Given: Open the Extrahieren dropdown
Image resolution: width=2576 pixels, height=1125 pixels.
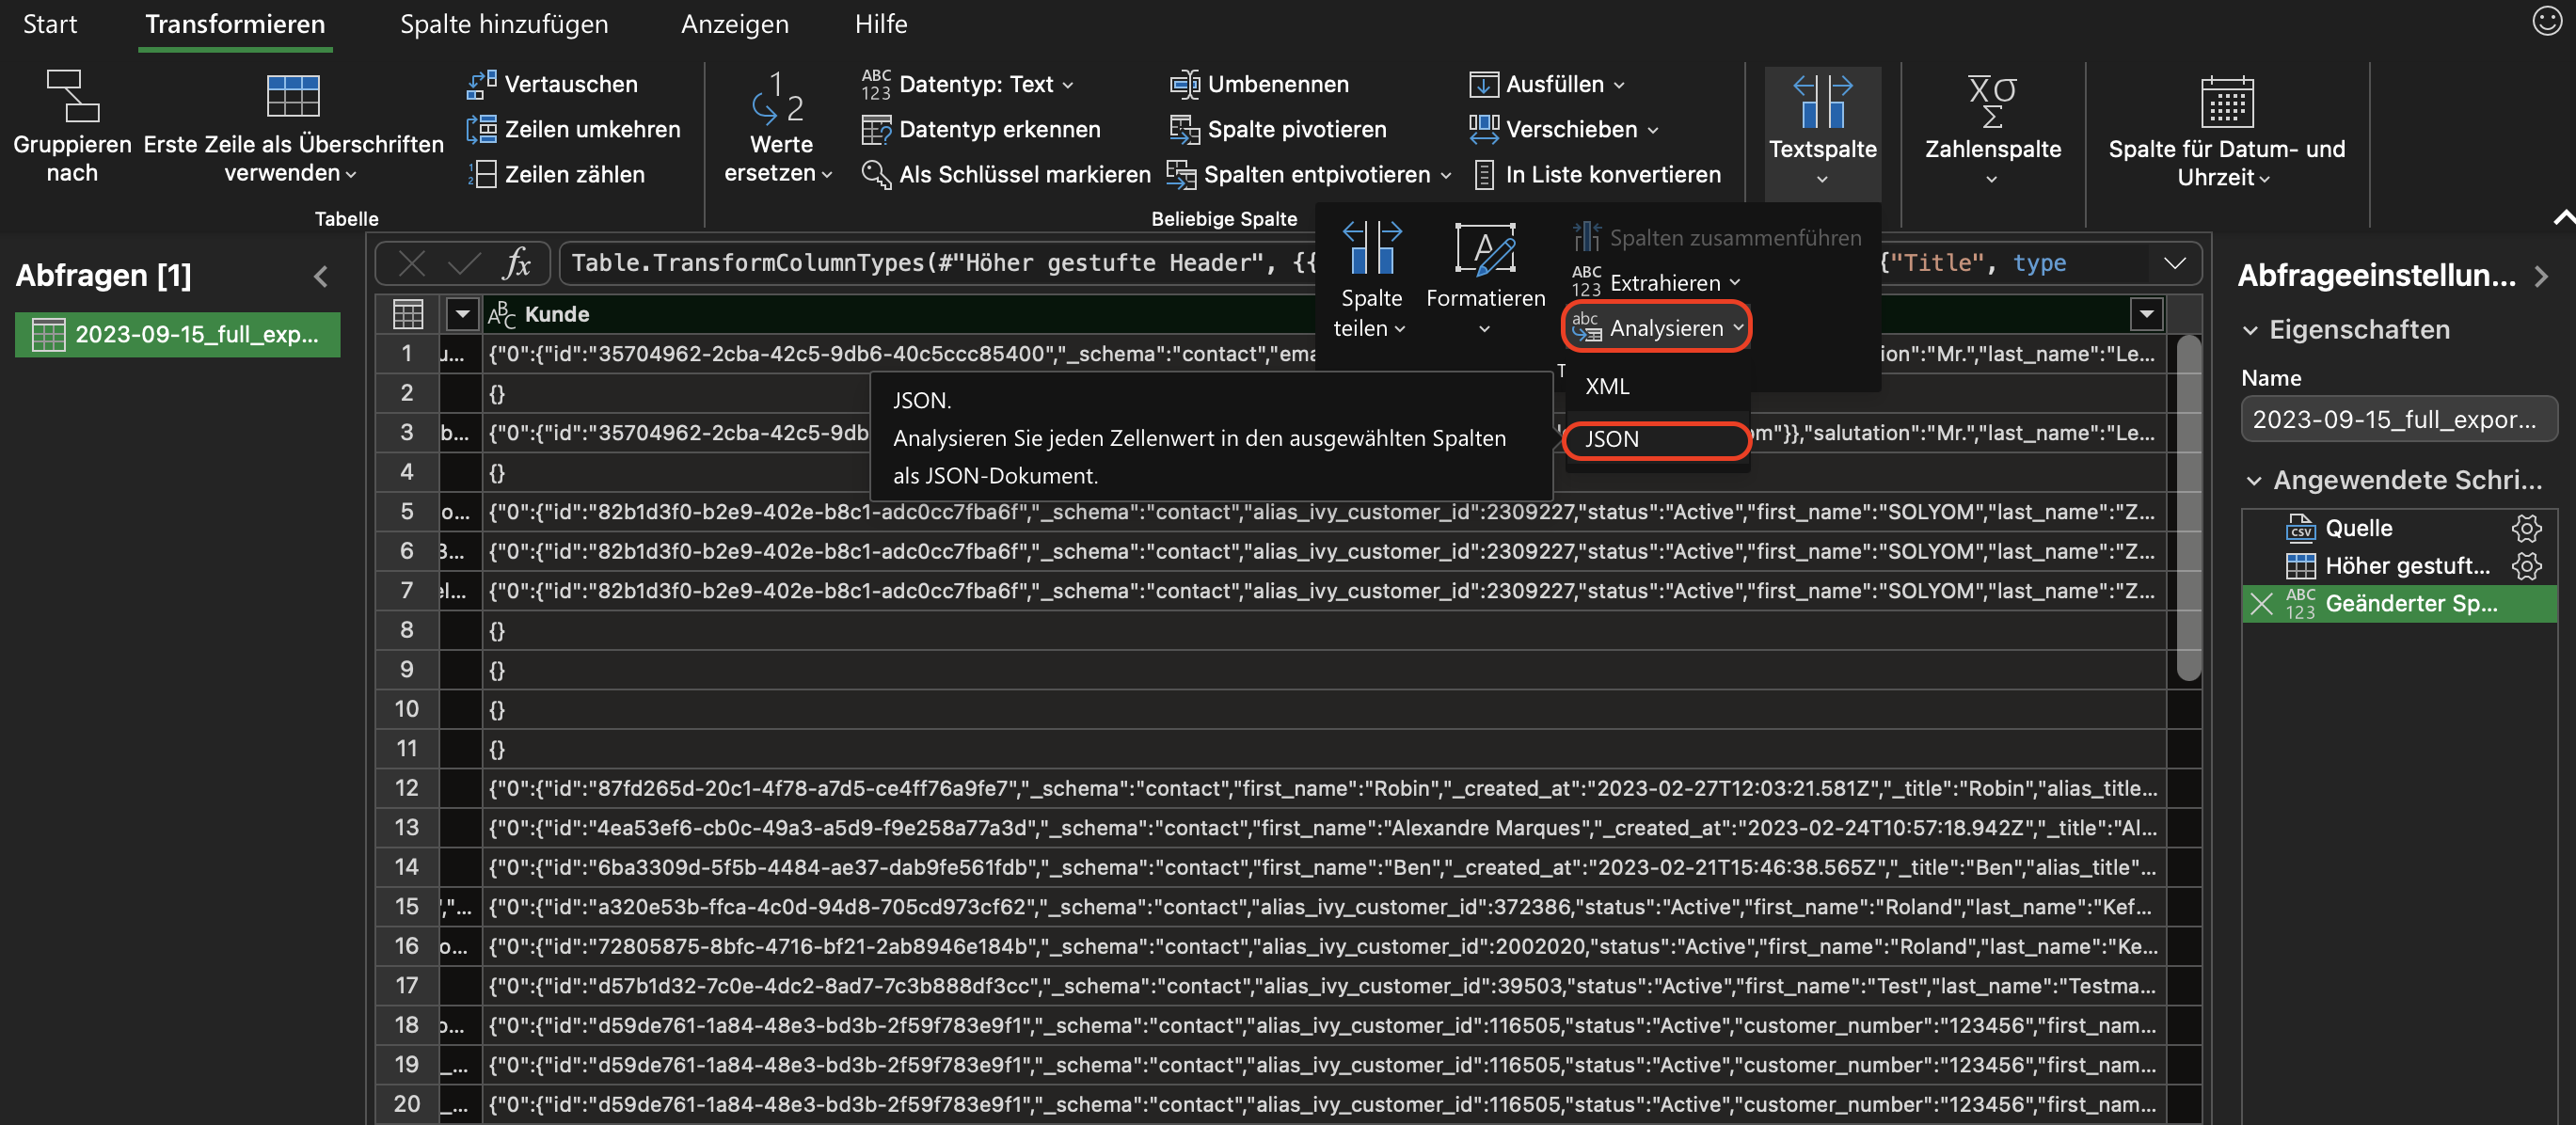Looking at the screenshot, I should 1657,283.
